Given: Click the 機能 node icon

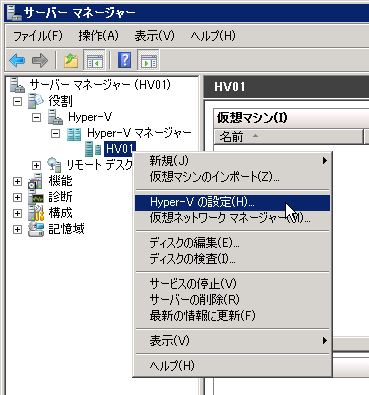Looking at the screenshot, I should point(35,181).
